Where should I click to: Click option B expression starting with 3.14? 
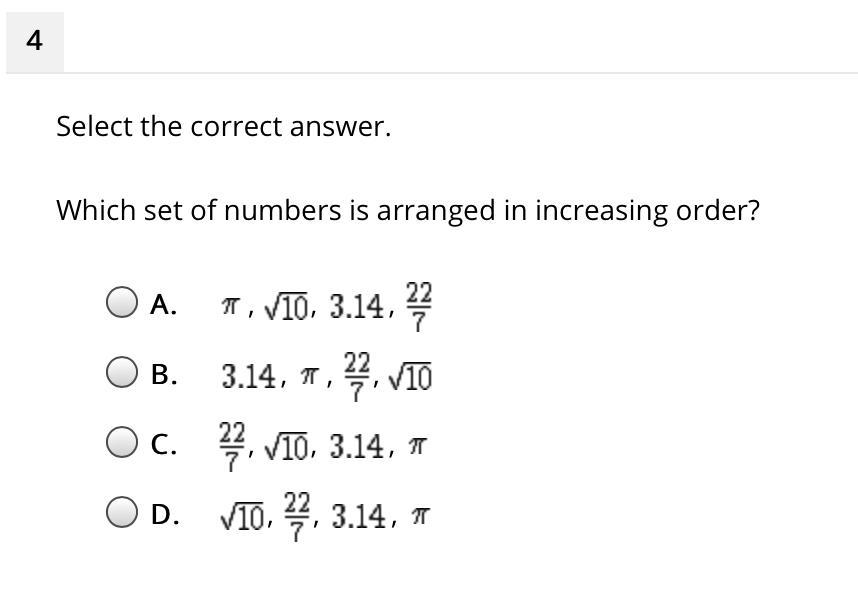327,377
